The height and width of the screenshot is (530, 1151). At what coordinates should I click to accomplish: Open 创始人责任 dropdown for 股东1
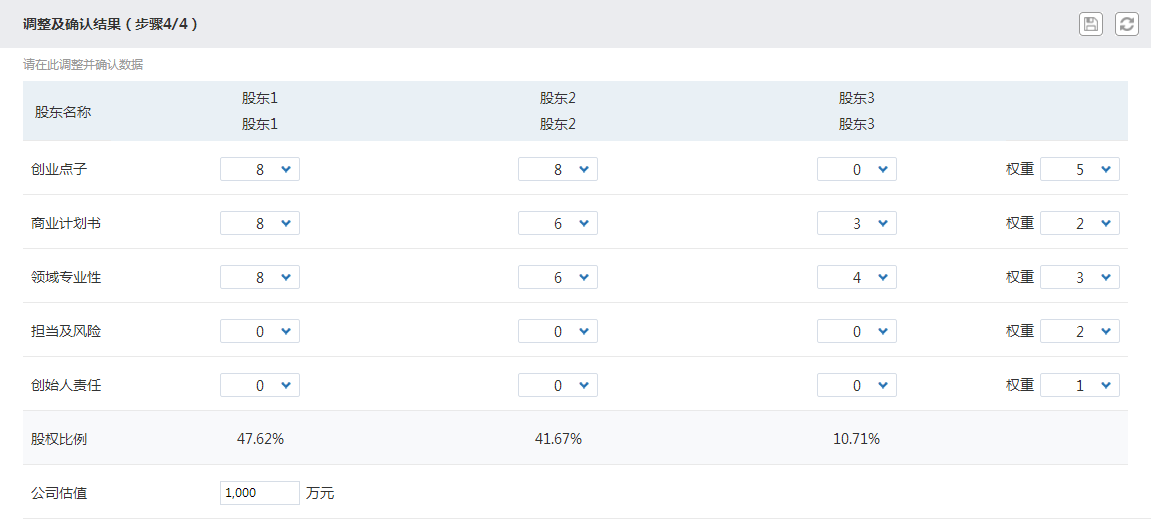260,385
